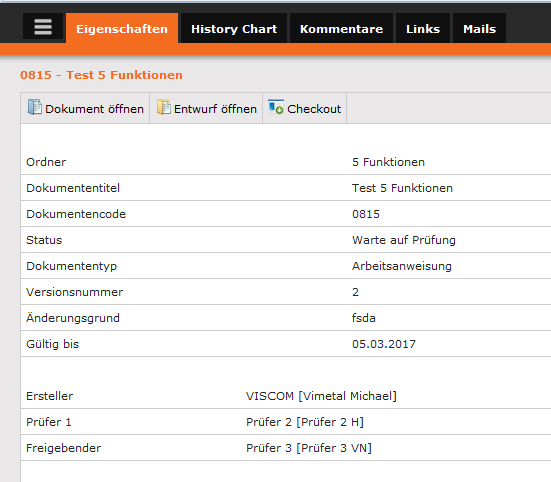Screen dimensions: 551x482
Task: Click the Dokumententyp label
Action: (71, 266)
